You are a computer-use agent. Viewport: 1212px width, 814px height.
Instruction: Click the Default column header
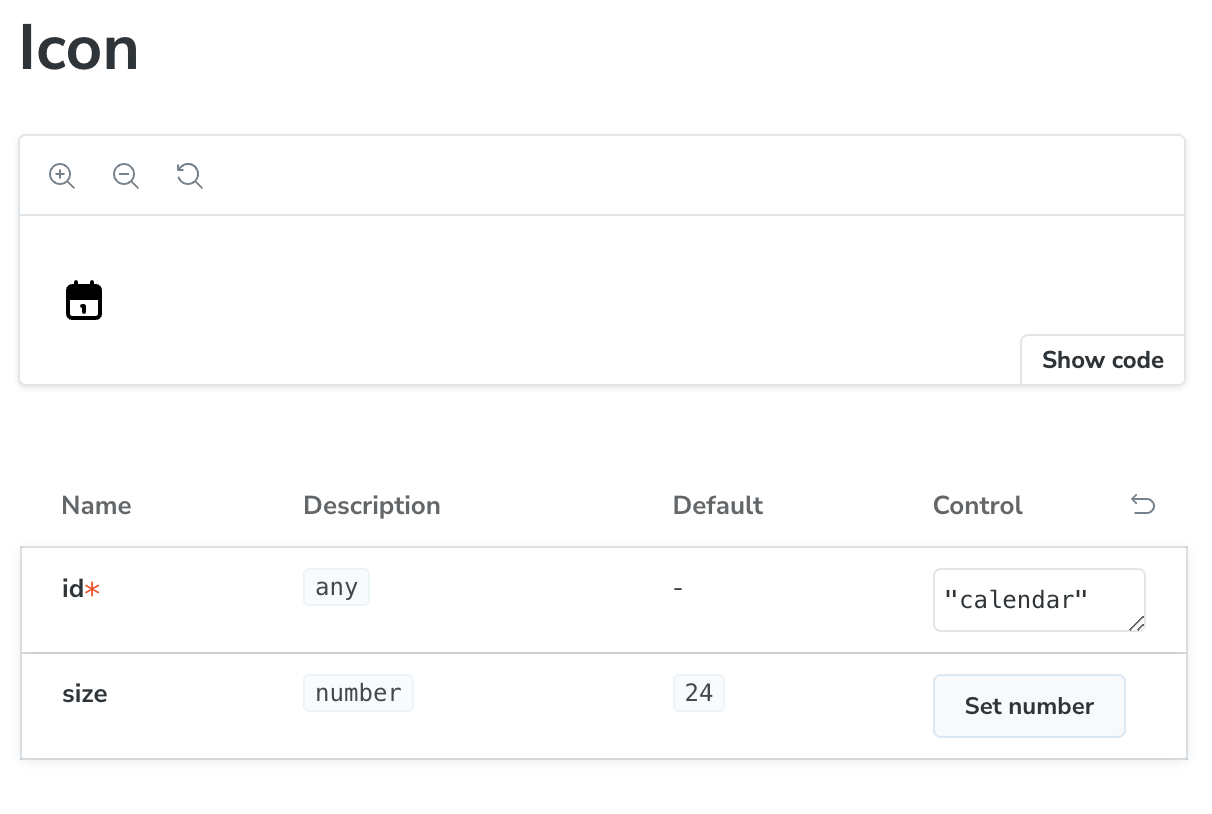pos(717,506)
